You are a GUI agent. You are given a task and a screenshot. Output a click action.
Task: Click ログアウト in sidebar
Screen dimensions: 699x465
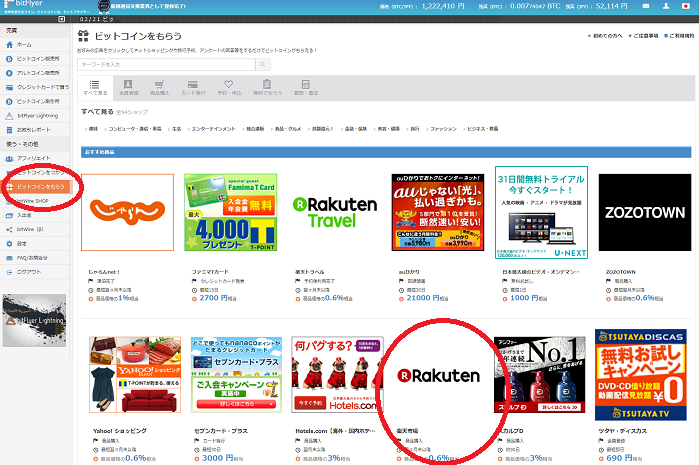[x=29, y=270]
